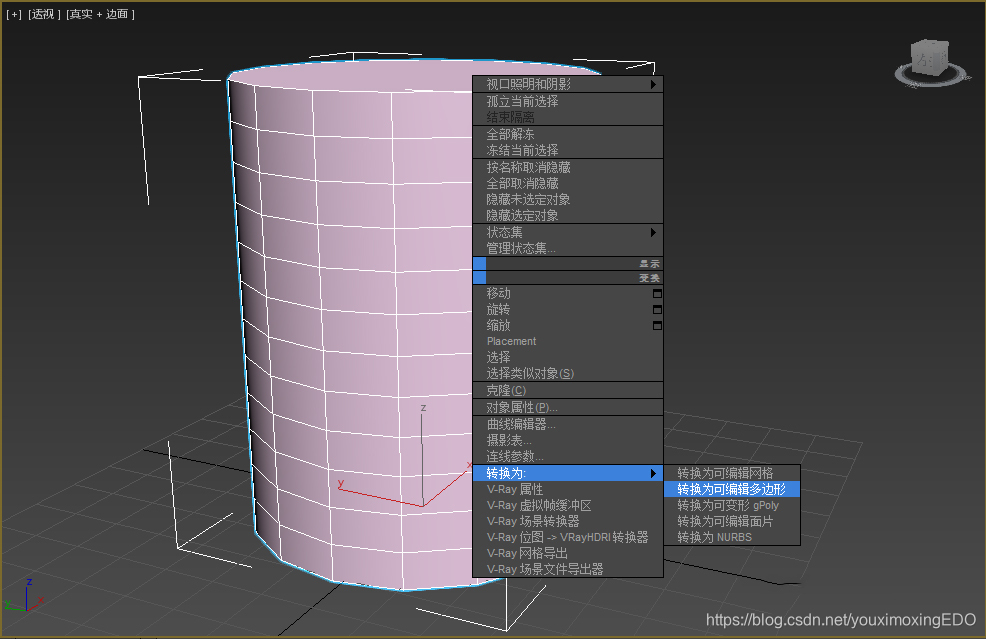The width and height of the screenshot is (986, 639).
Task: Select 隐藏未选定对象 entry
Action: coord(568,199)
